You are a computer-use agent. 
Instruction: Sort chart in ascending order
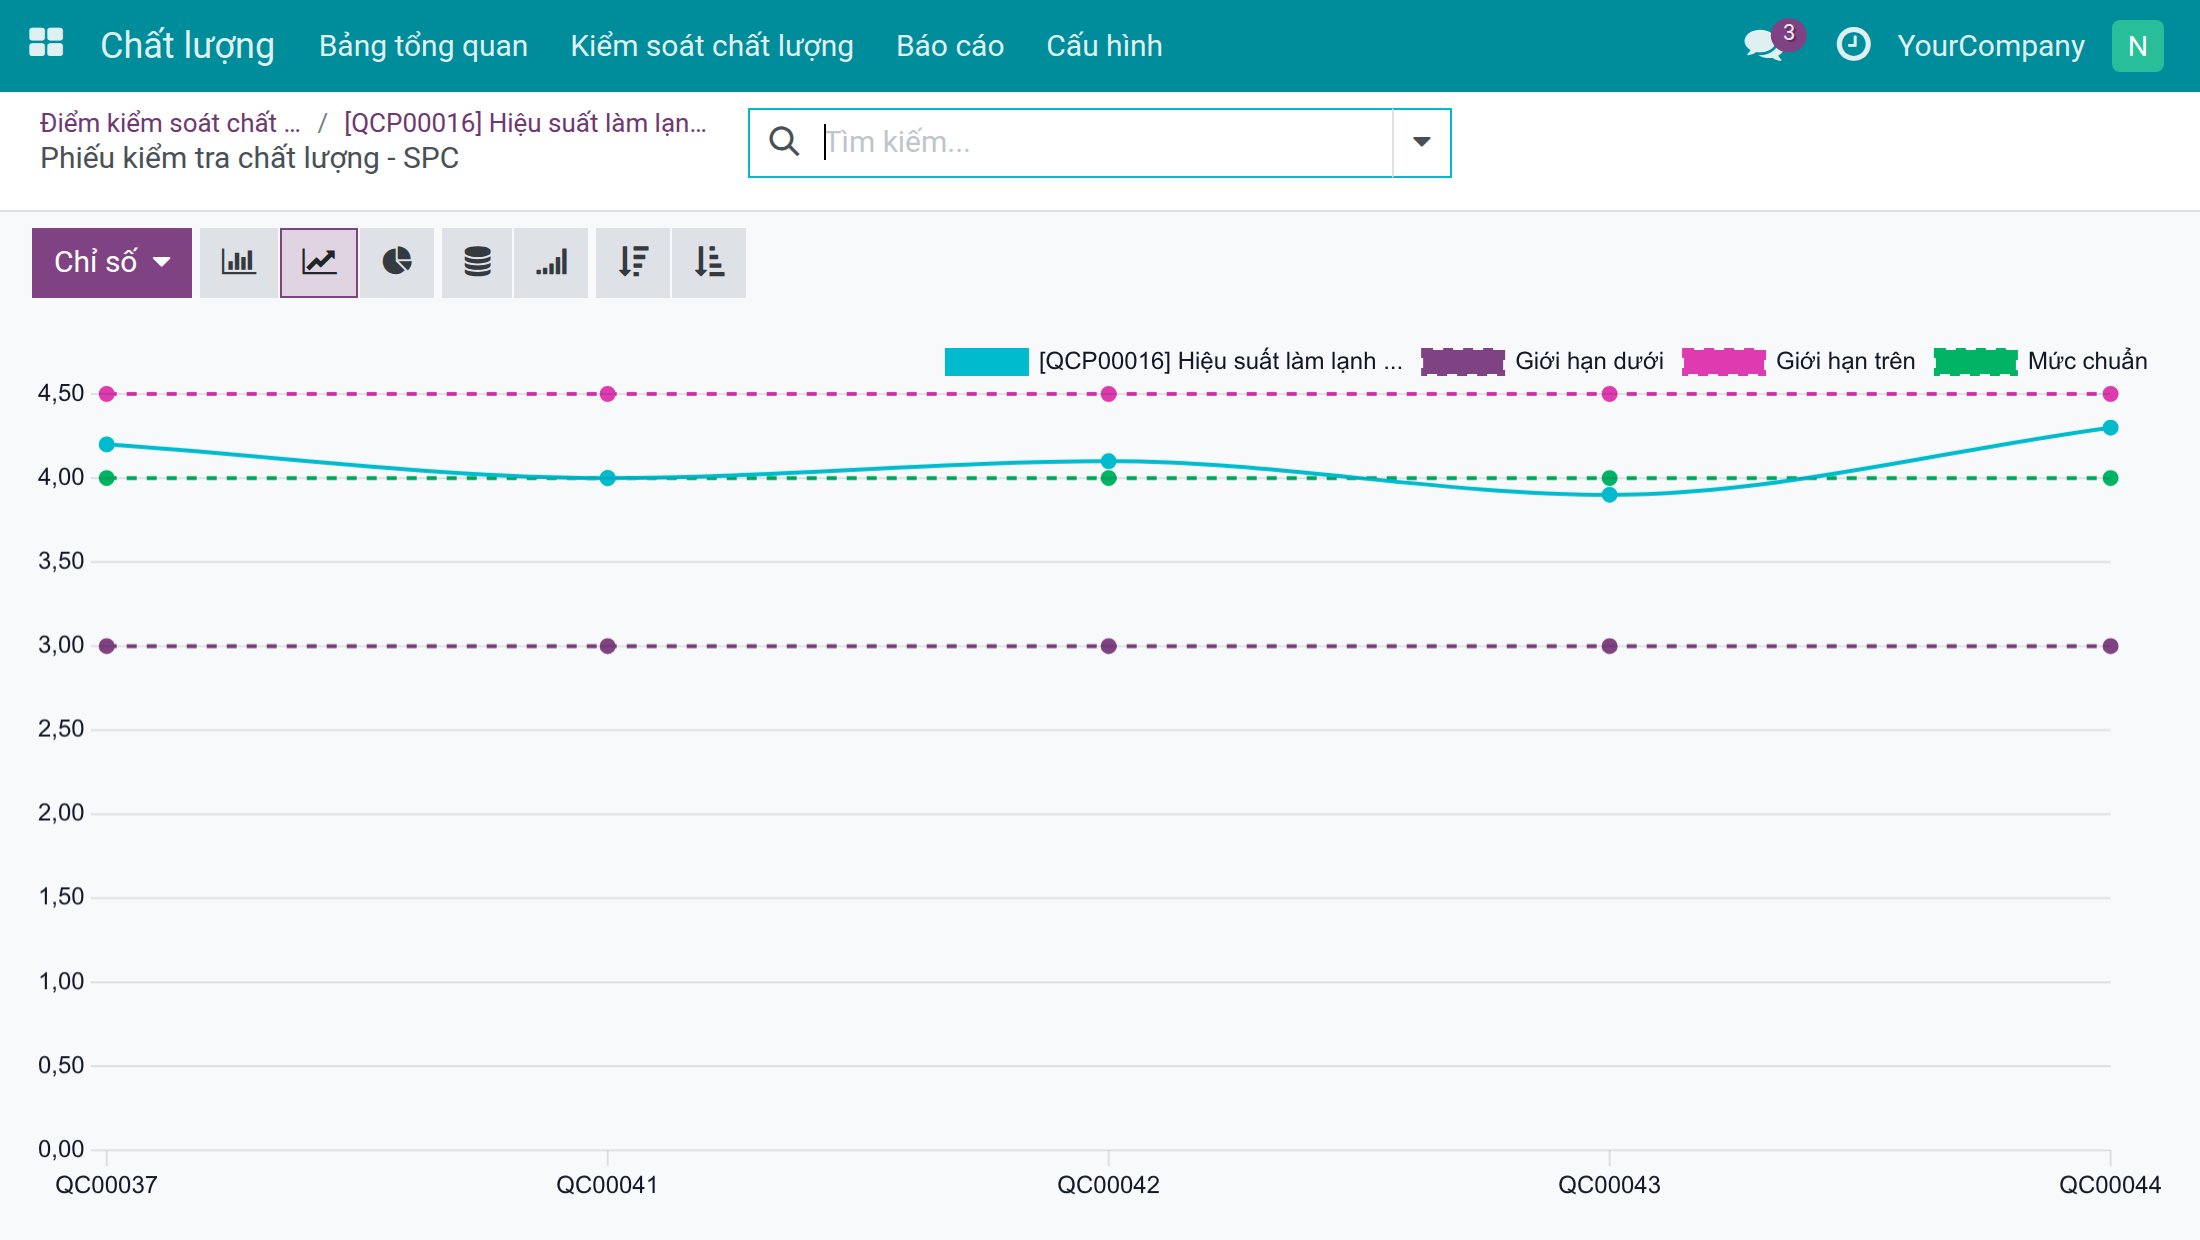[x=709, y=262]
